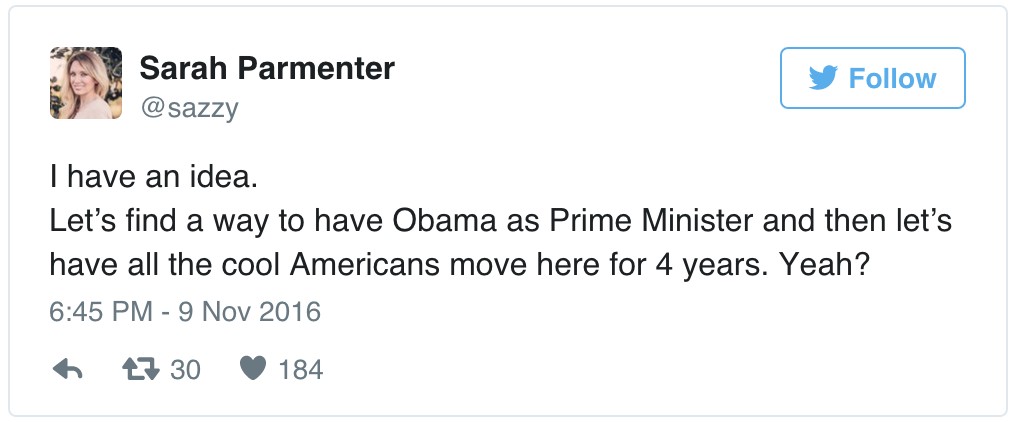Like the tweet with the heart icon
Viewport: 1012px width, 422px height.
[x=253, y=370]
